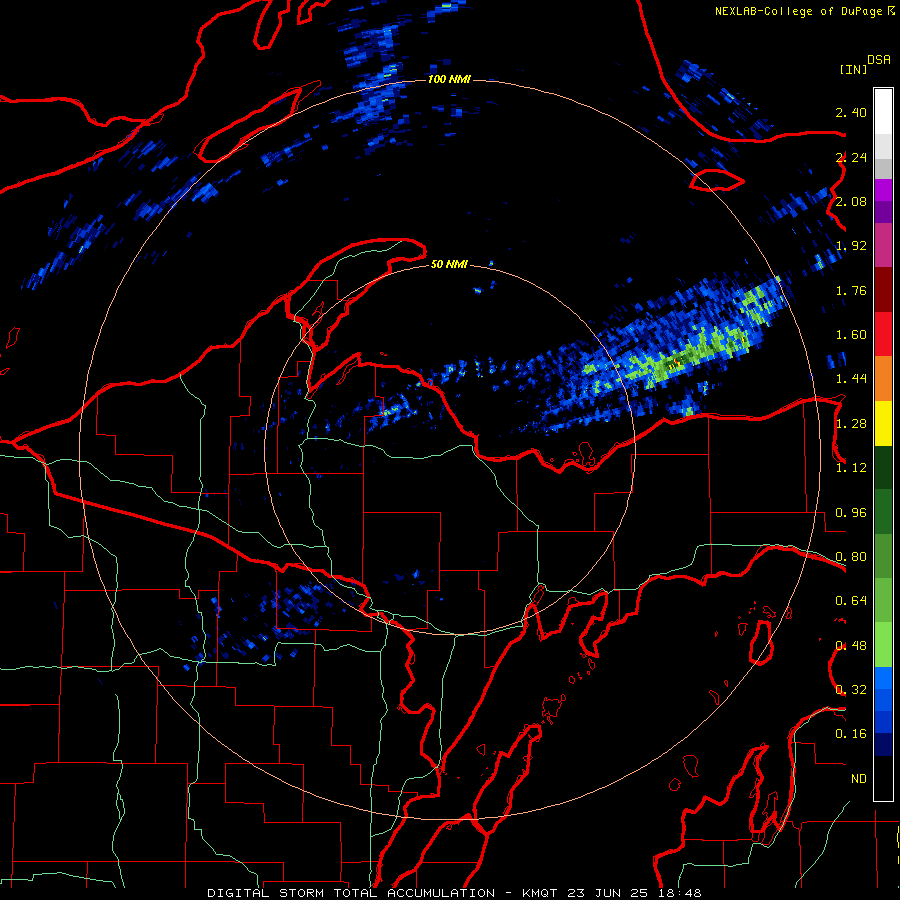The height and width of the screenshot is (900, 900).
Task: Select the orange swatch near 1.44
Action: (x=883, y=379)
